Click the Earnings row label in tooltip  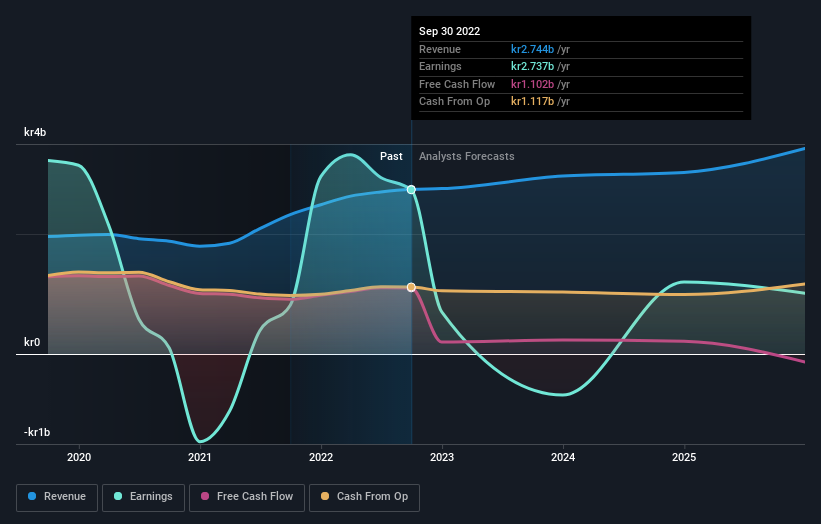(440, 66)
